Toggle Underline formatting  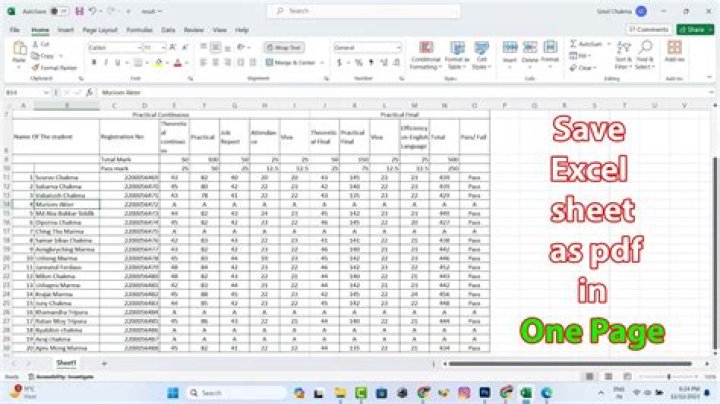point(118,62)
